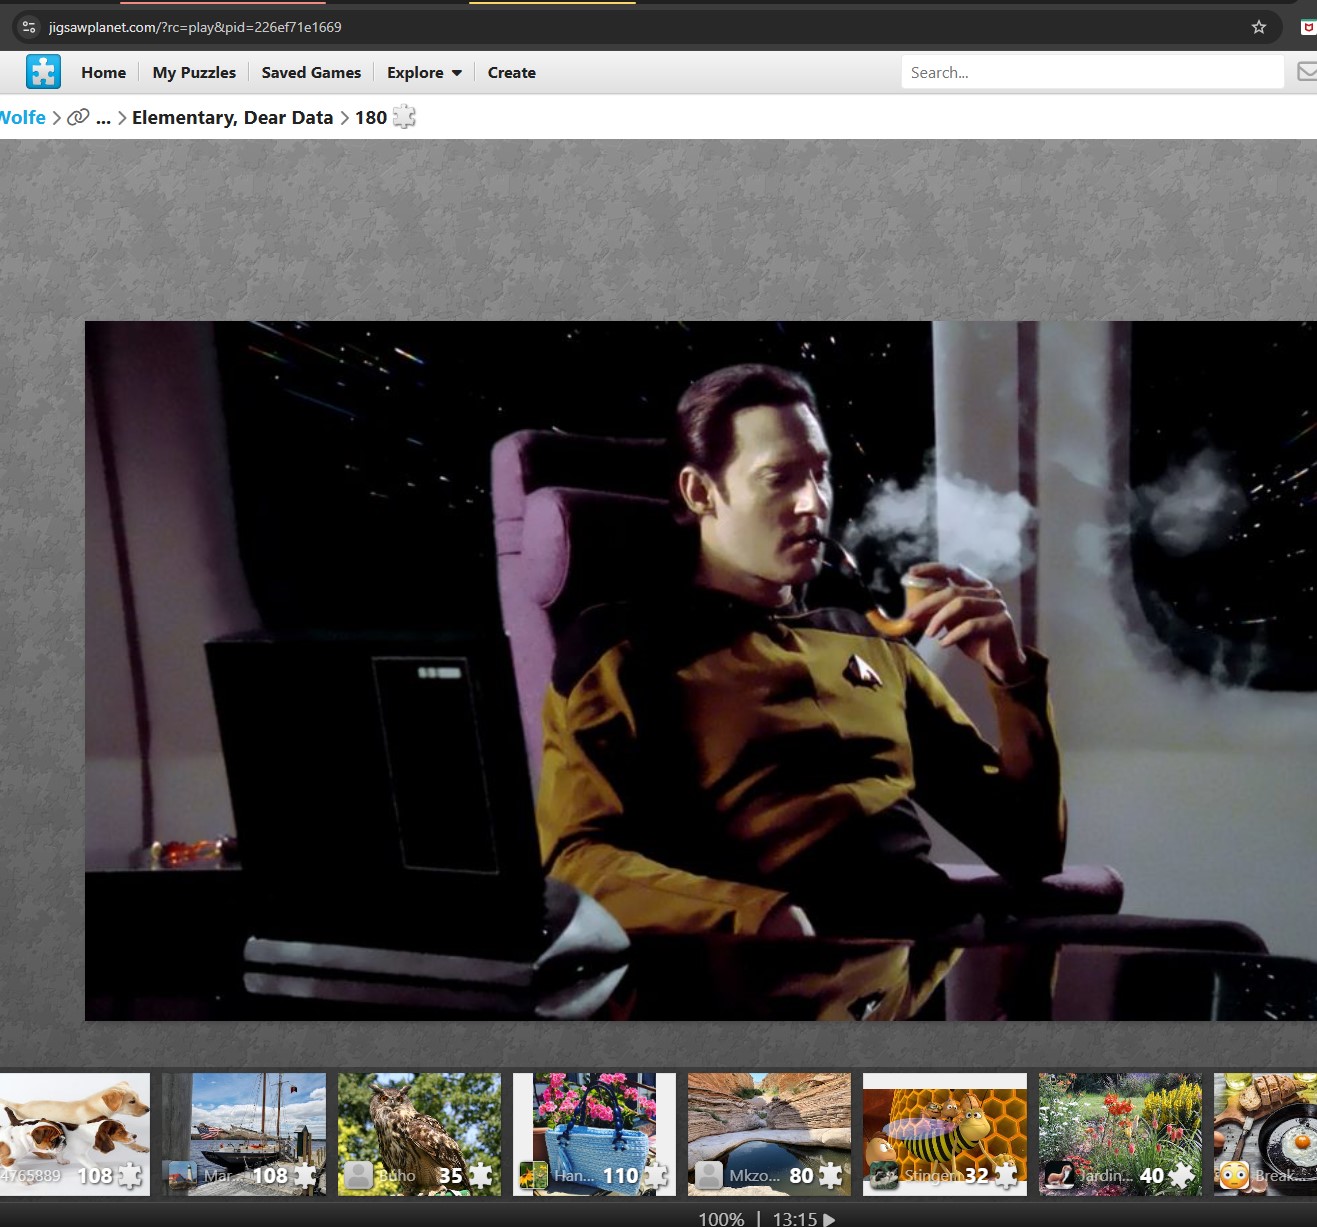Open the puppies puzzle thumbnail with 108 pieces
1317x1227 pixels.
pos(75,1134)
